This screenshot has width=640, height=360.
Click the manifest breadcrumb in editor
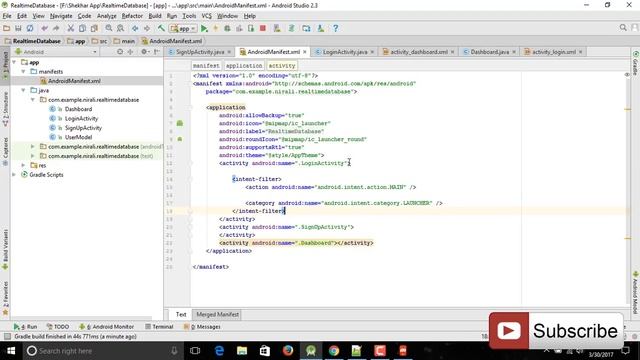pyautogui.click(x=206, y=66)
